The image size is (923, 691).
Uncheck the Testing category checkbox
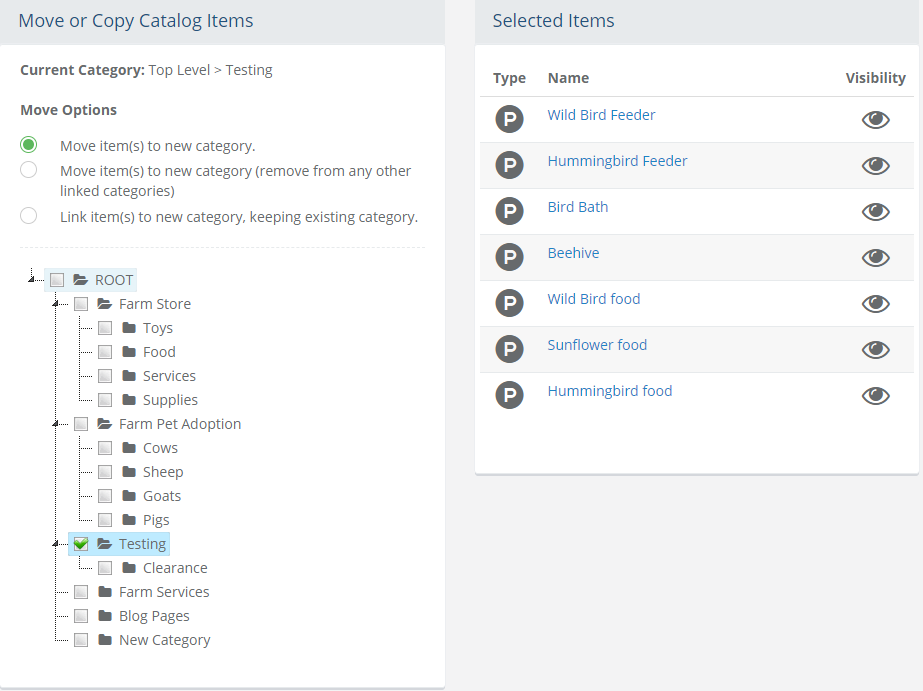pyautogui.click(x=81, y=544)
